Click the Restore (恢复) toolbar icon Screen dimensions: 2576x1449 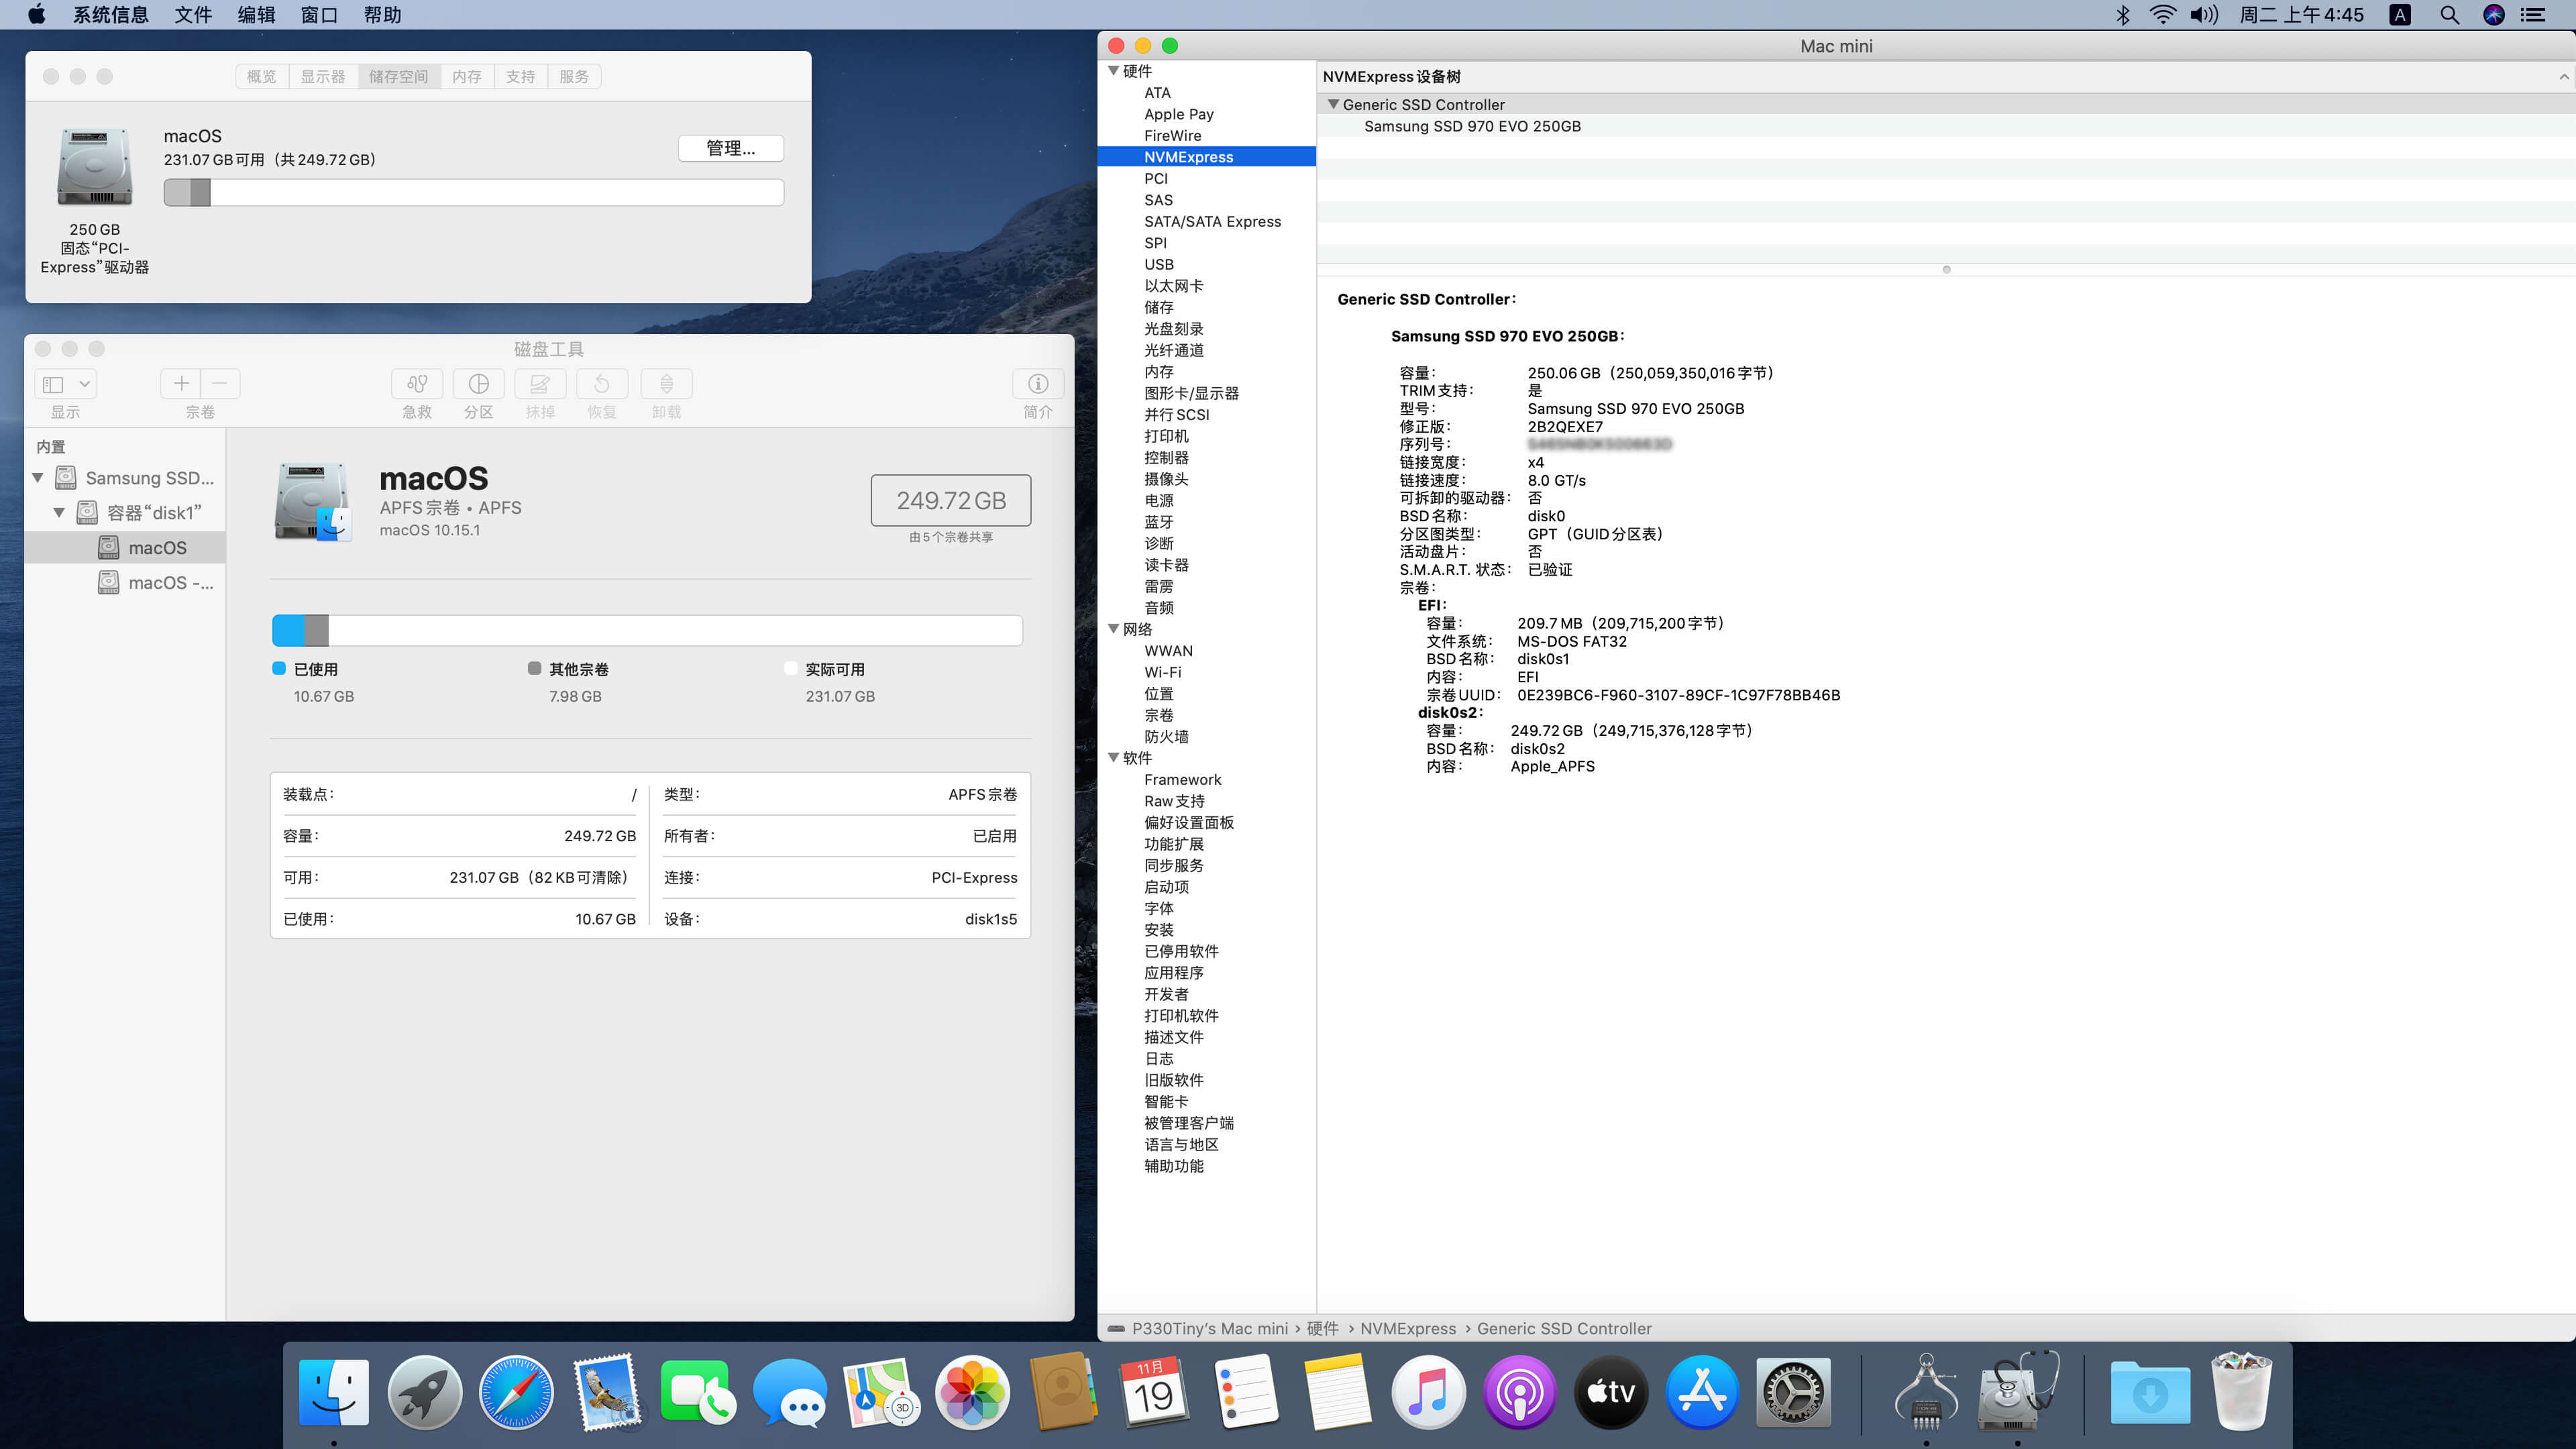coord(602,384)
